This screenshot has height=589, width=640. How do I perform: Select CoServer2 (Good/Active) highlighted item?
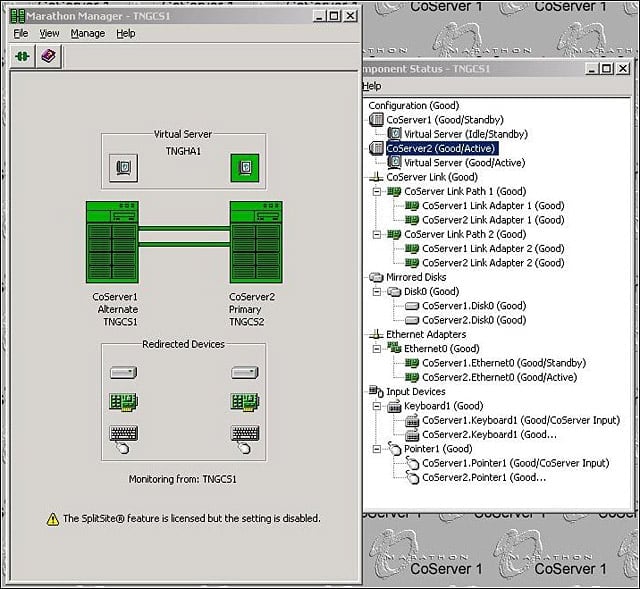441,148
